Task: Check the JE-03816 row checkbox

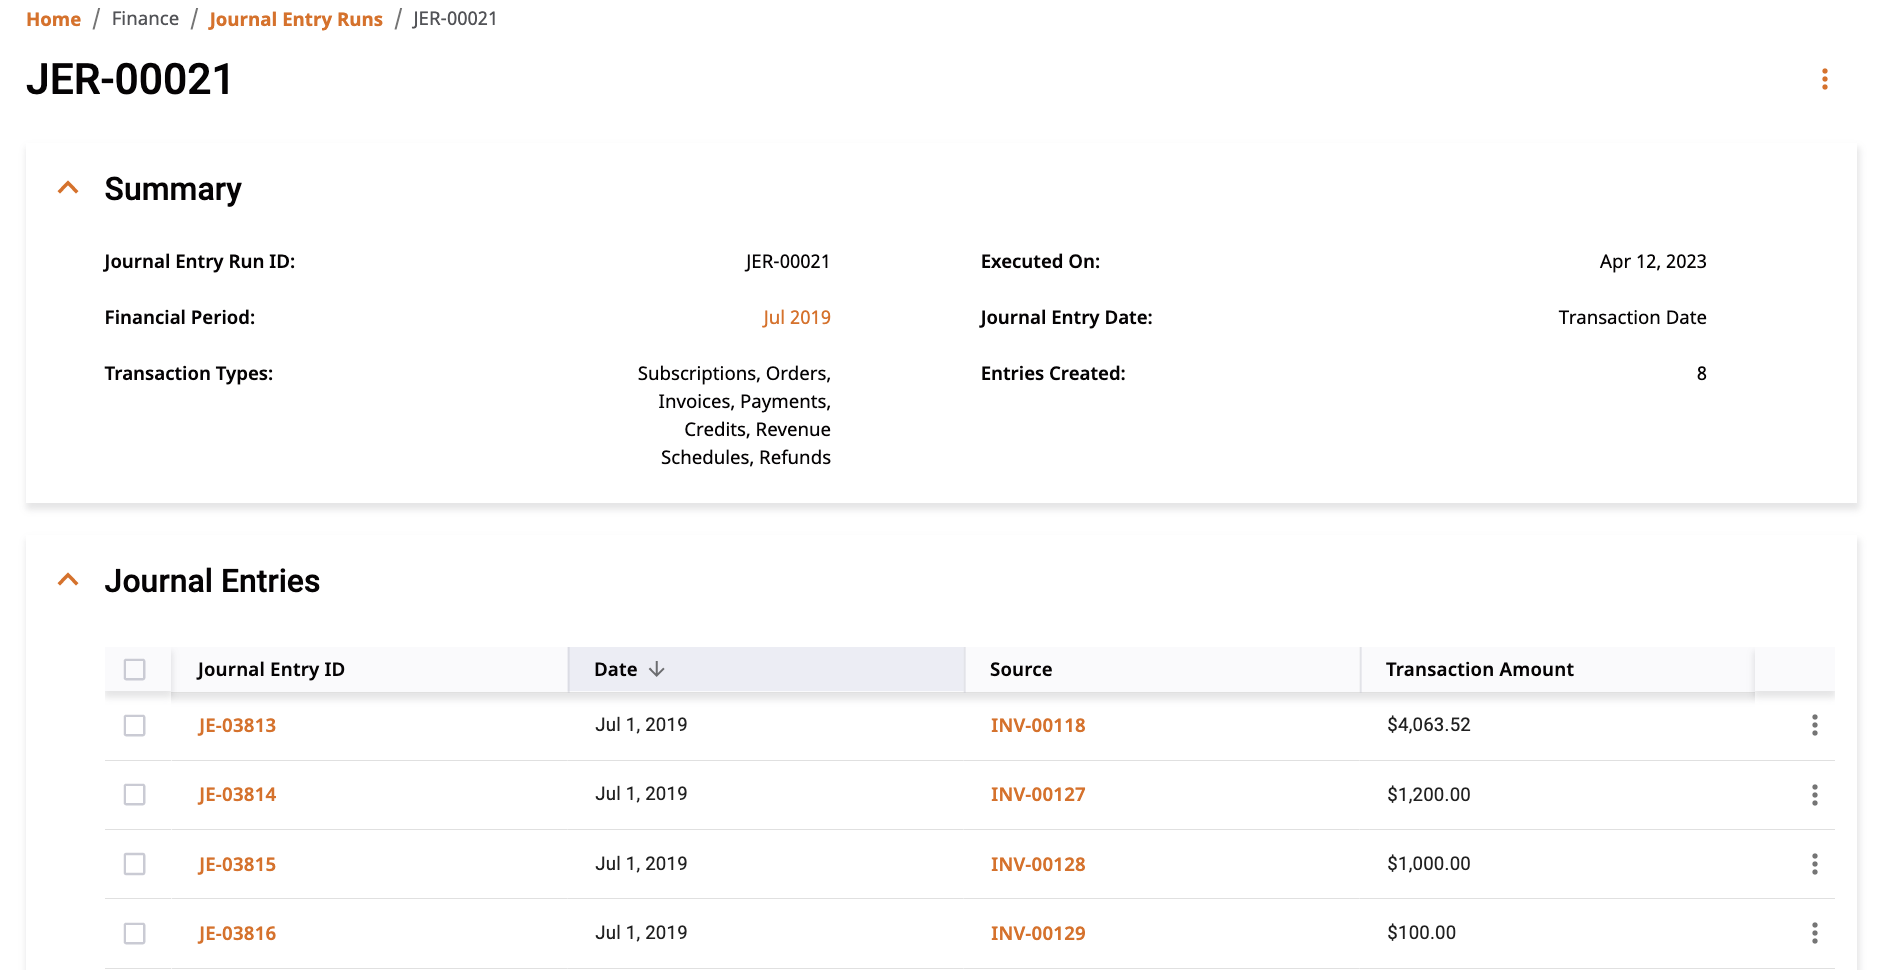Action: [x=135, y=933]
